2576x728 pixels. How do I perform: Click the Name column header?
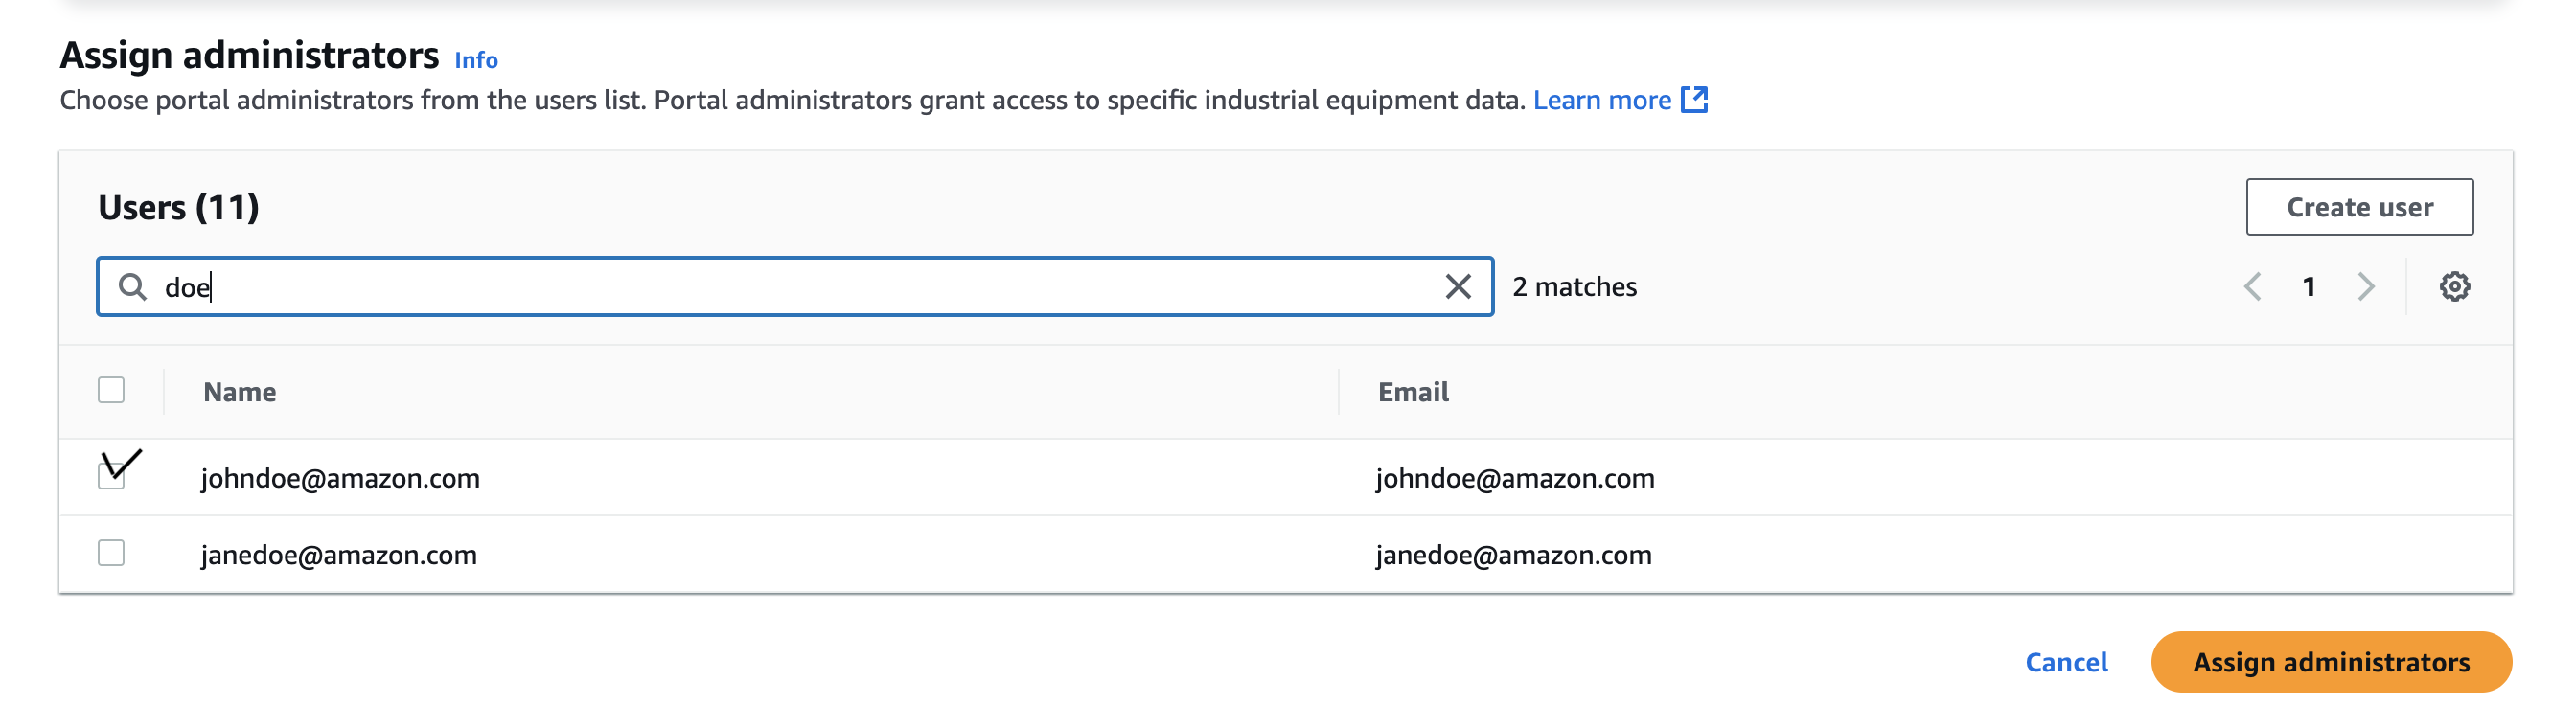240,392
